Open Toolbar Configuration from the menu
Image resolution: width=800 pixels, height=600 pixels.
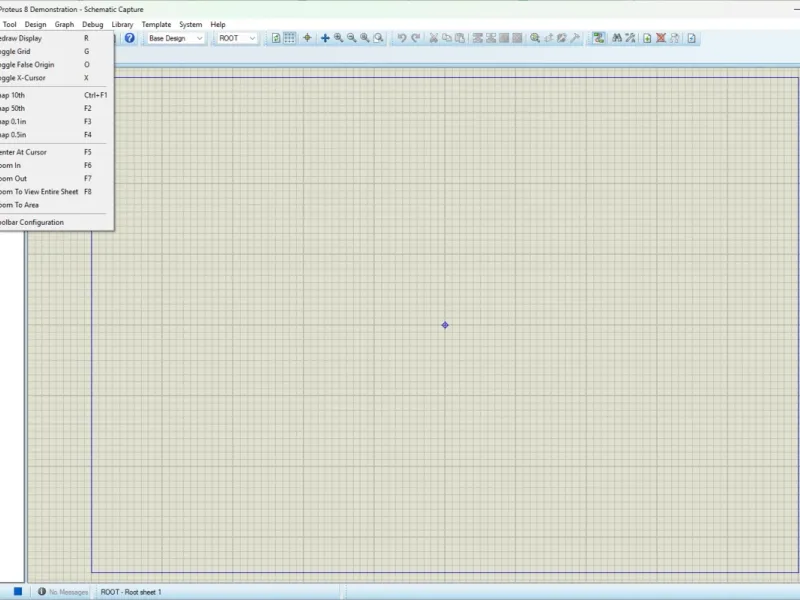point(55,223)
